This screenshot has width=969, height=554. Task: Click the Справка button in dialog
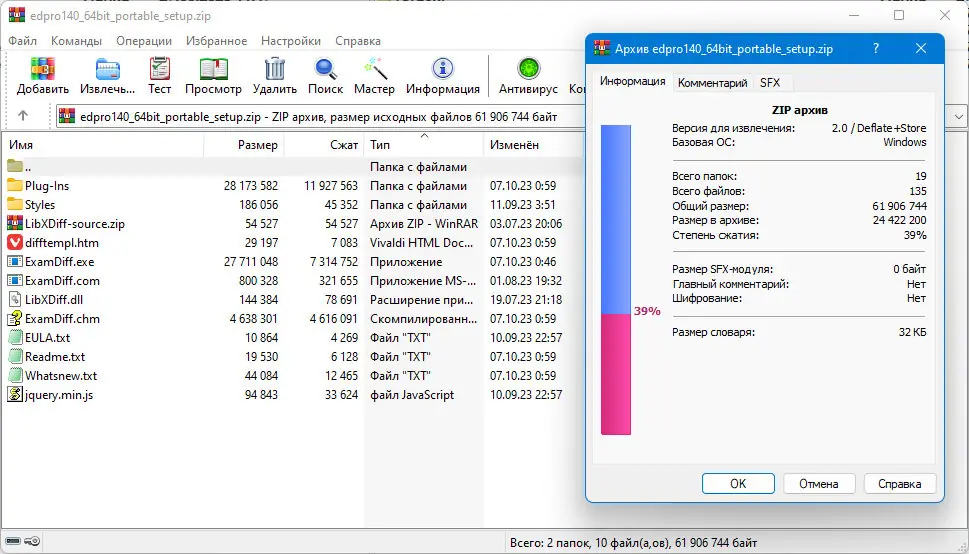pyautogui.click(x=900, y=484)
